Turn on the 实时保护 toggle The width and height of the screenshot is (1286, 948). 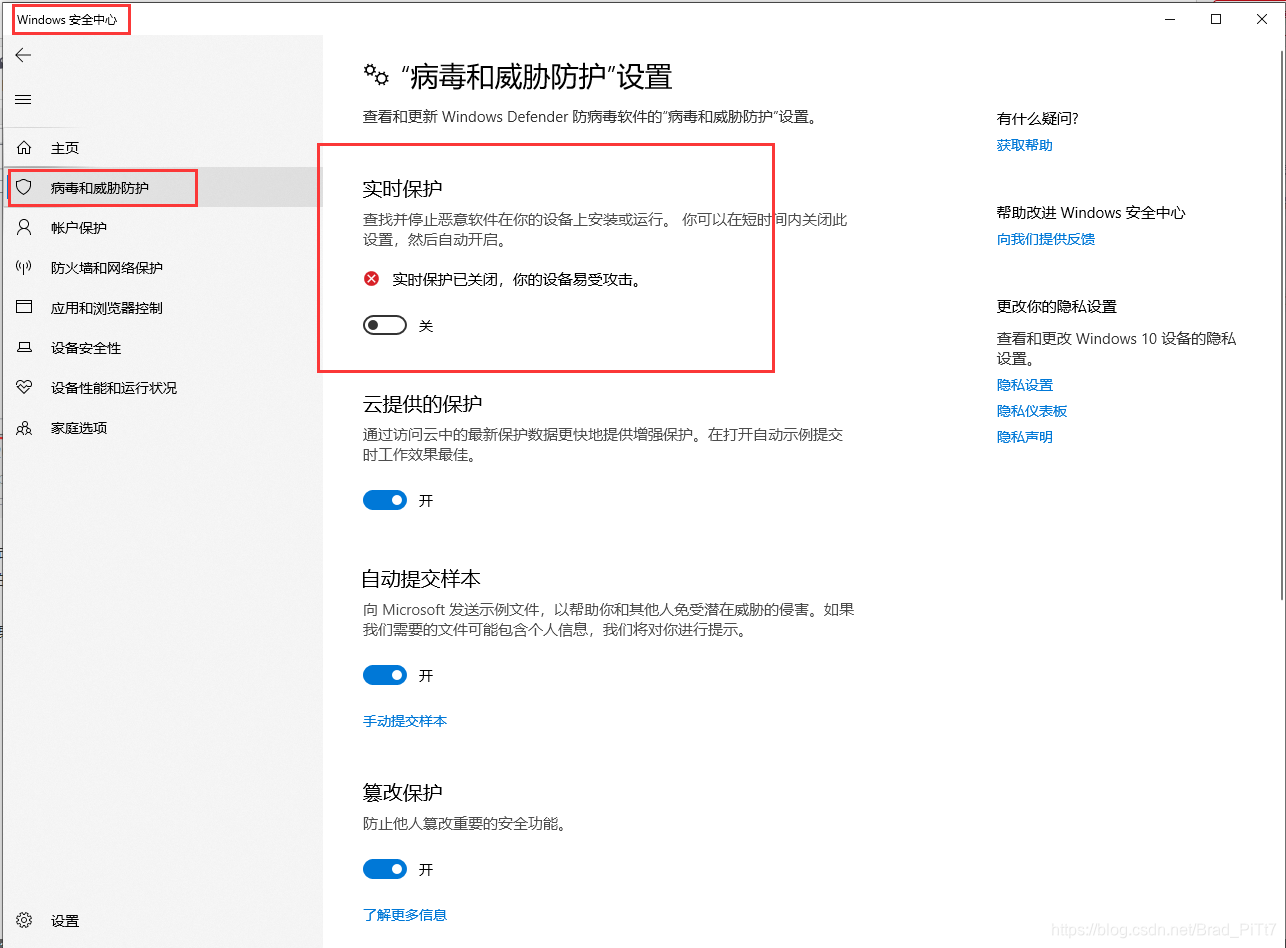tap(385, 325)
